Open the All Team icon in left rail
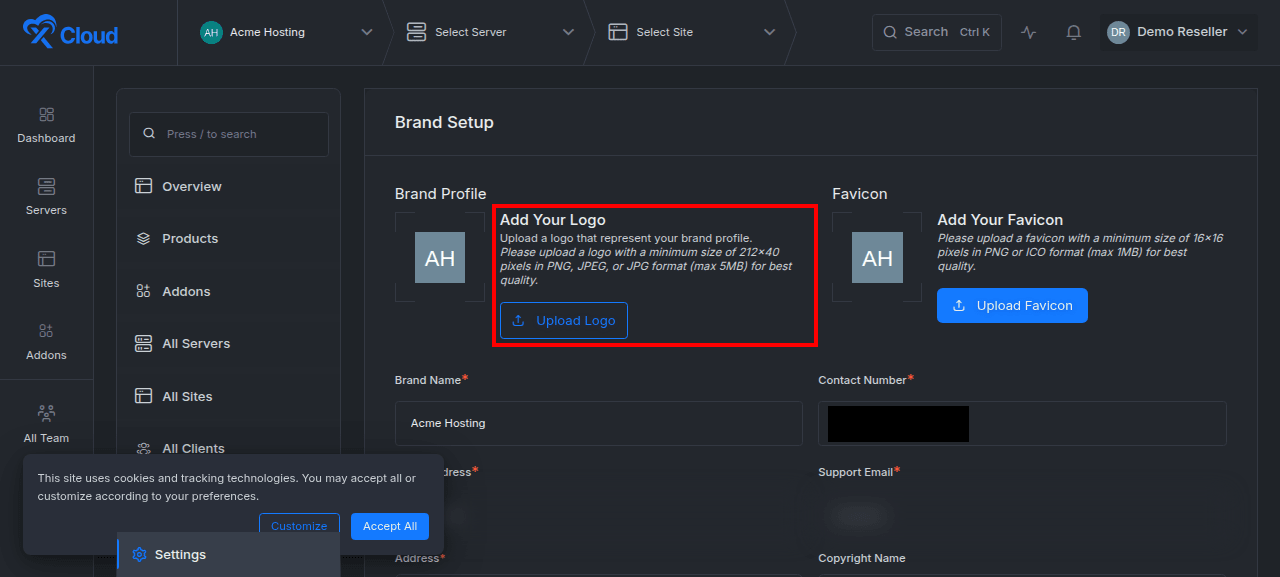The height and width of the screenshot is (577, 1280). coord(46,413)
